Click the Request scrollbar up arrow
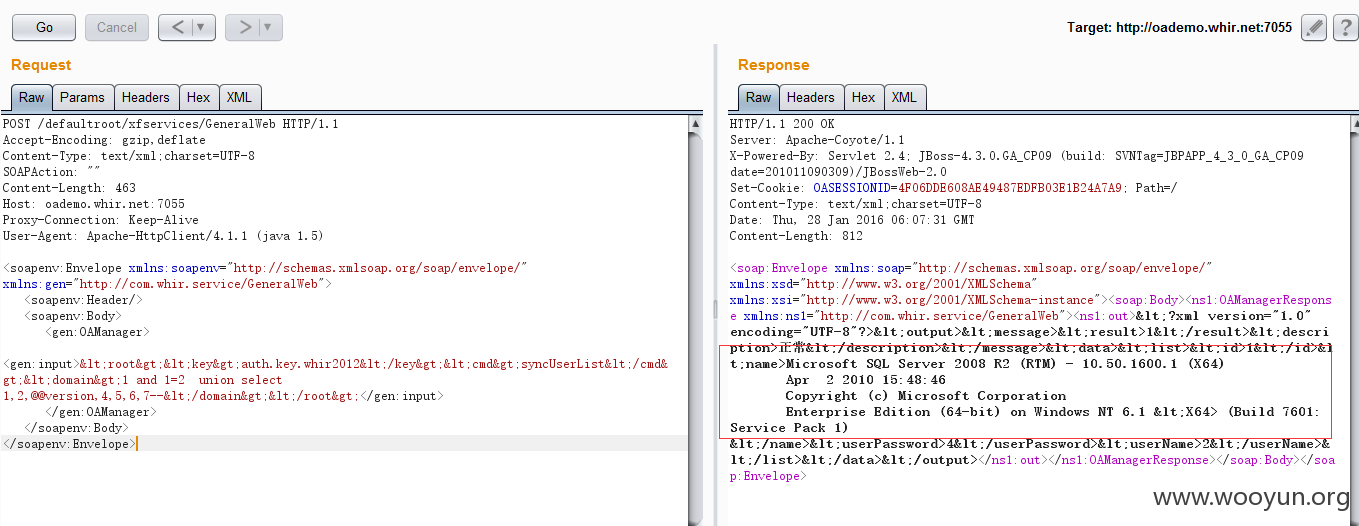 pyautogui.click(x=696, y=122)
